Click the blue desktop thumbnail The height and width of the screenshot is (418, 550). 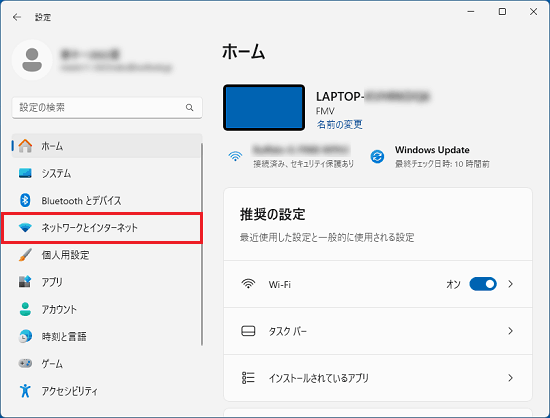click(x=264, y=107)
